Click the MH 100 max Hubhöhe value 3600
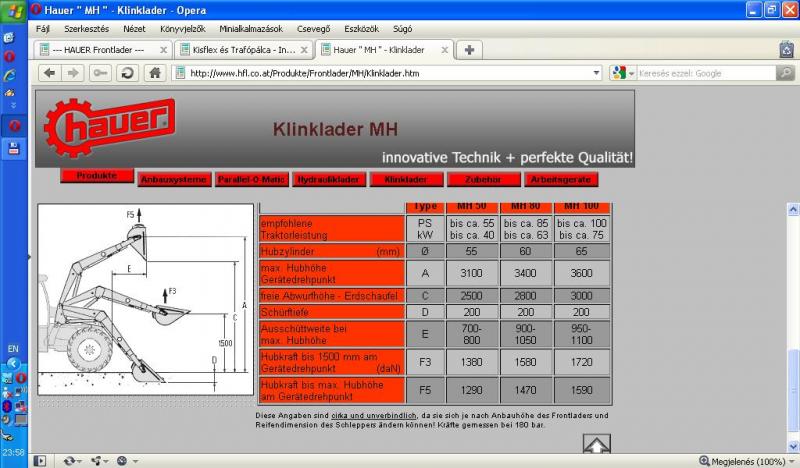The width and height of the screenshot is (800, 468). click(581, 274)
